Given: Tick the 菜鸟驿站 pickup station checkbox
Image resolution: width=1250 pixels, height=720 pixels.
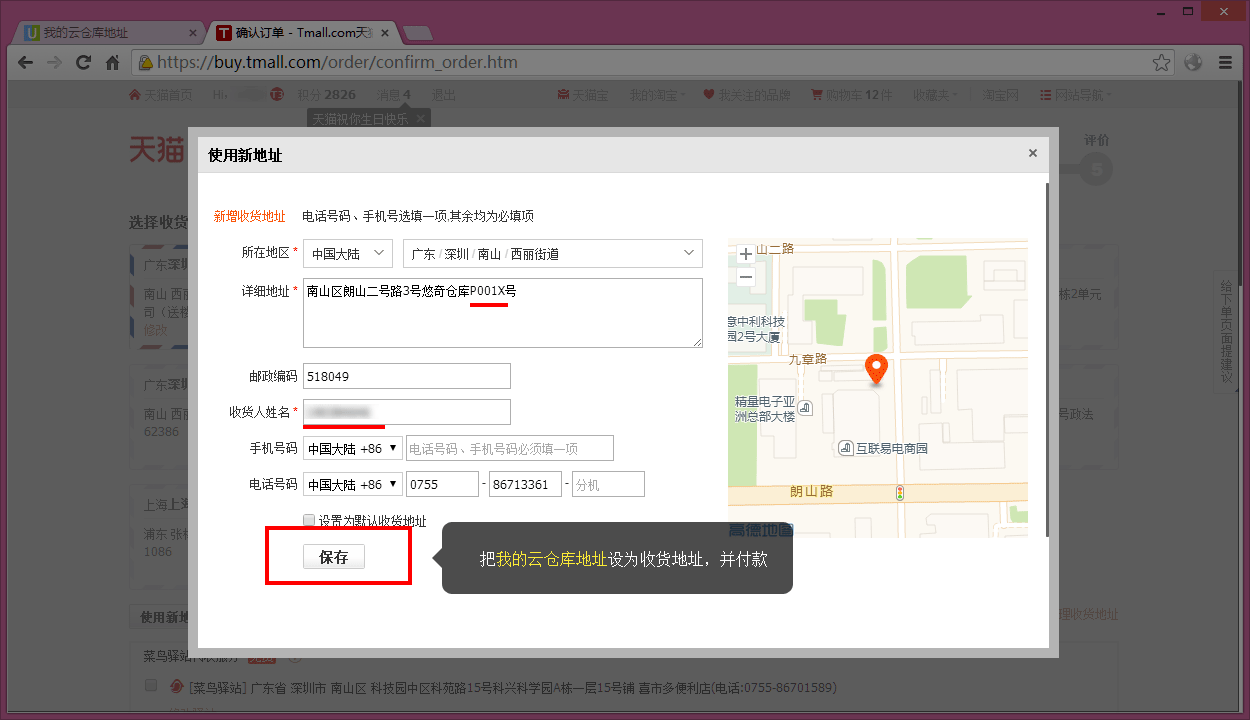Looking at the screenshot, I should click(151, 686).
